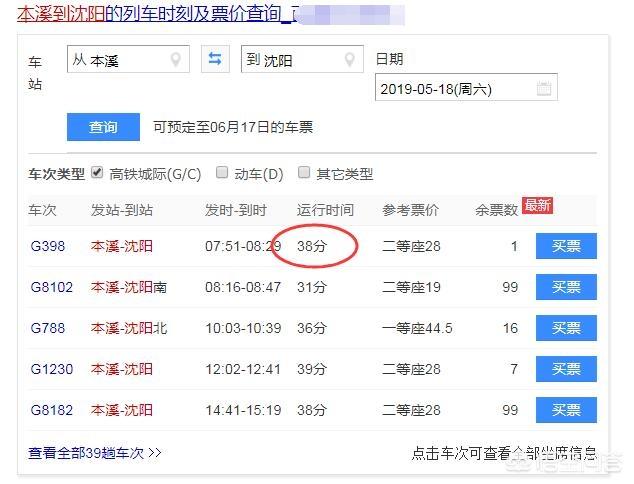
Task: Enable 动车(D) train type checkbox
Action: click(222, 172)
